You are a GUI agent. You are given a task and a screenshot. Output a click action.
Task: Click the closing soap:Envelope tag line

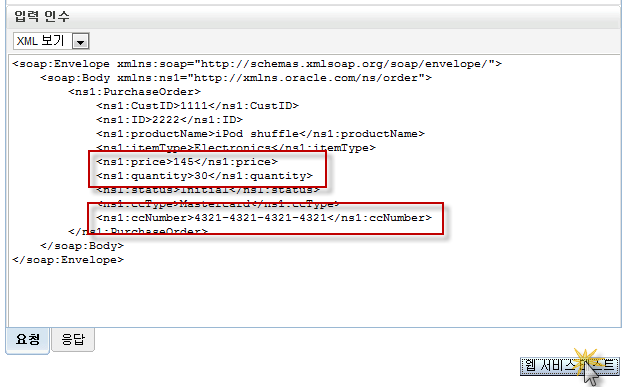coord(68,260)
